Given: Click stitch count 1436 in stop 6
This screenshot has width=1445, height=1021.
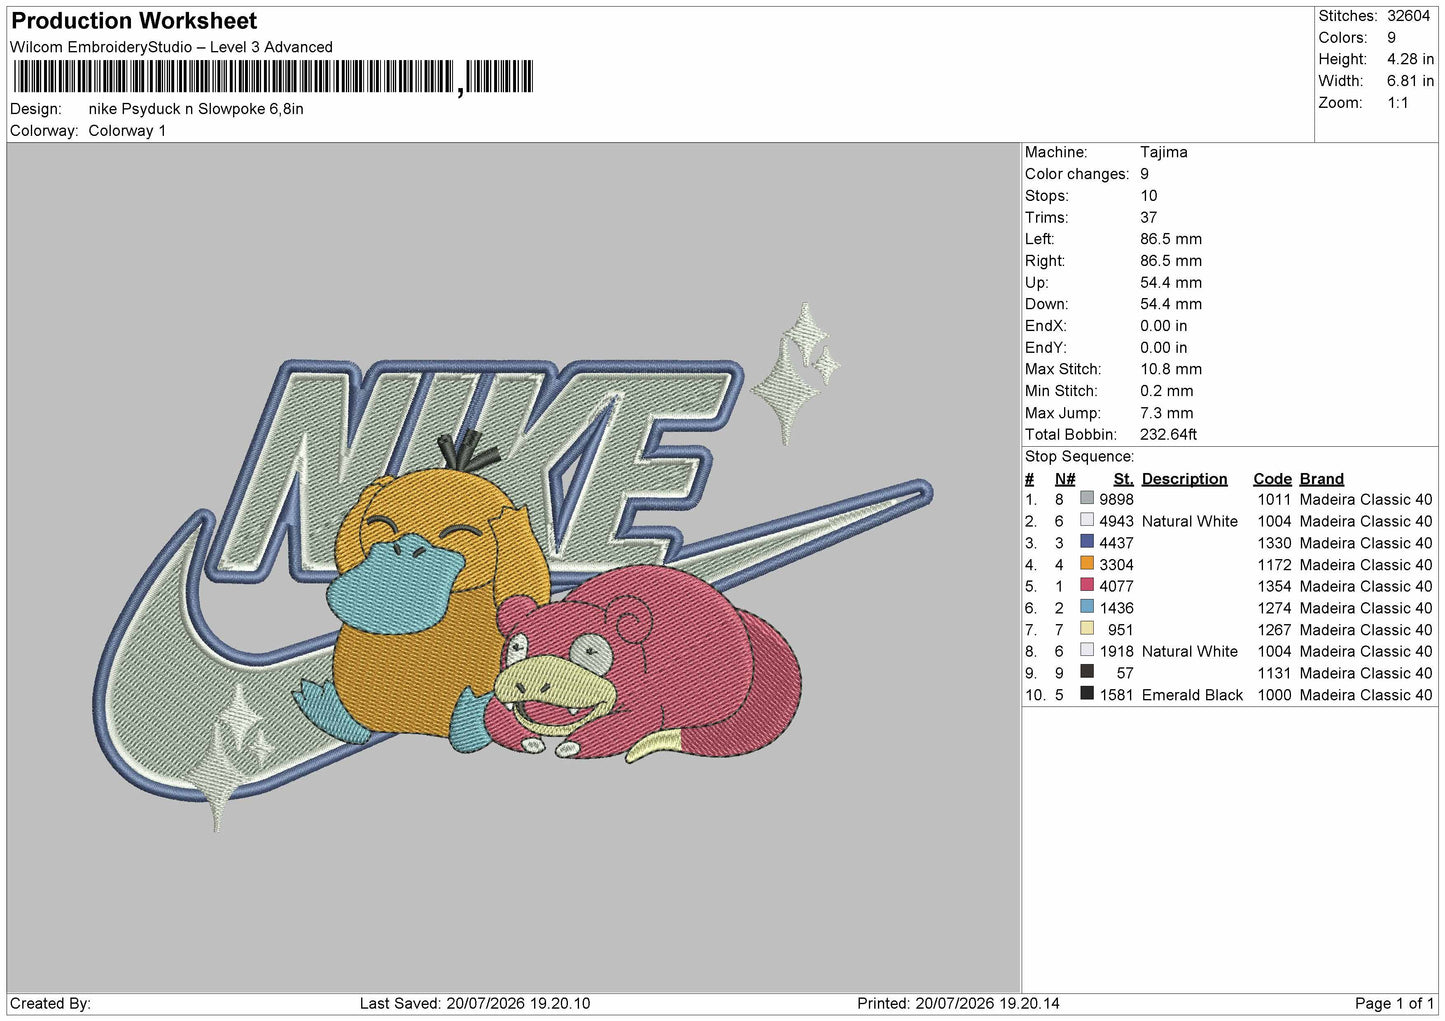Looking at the screenshot, I should pyautogui.click(x=1117, y=608).
